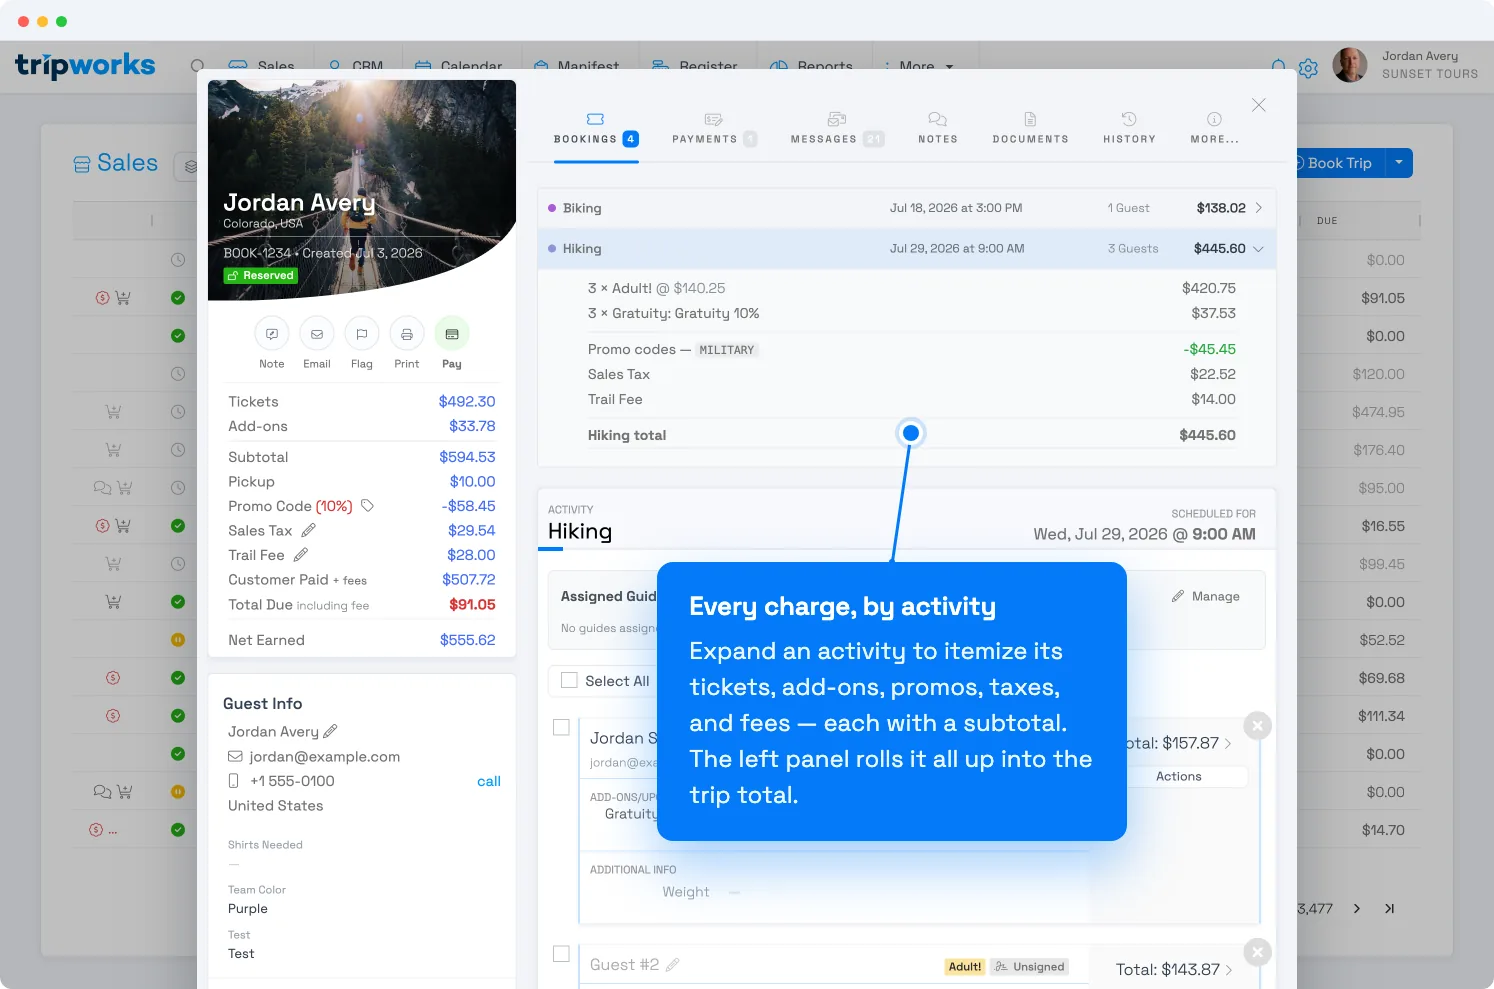Open Book Trip dropdown arrow
This screenshot has height=989, width=1494.
coord(1399,163)
